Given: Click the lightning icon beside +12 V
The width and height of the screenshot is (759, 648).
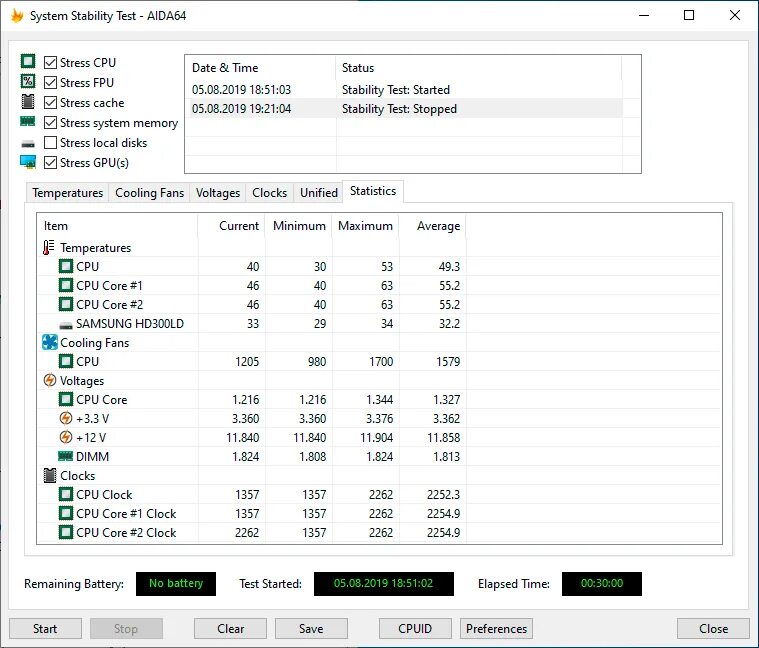Looking at the screenshot, I should (66, 437).
